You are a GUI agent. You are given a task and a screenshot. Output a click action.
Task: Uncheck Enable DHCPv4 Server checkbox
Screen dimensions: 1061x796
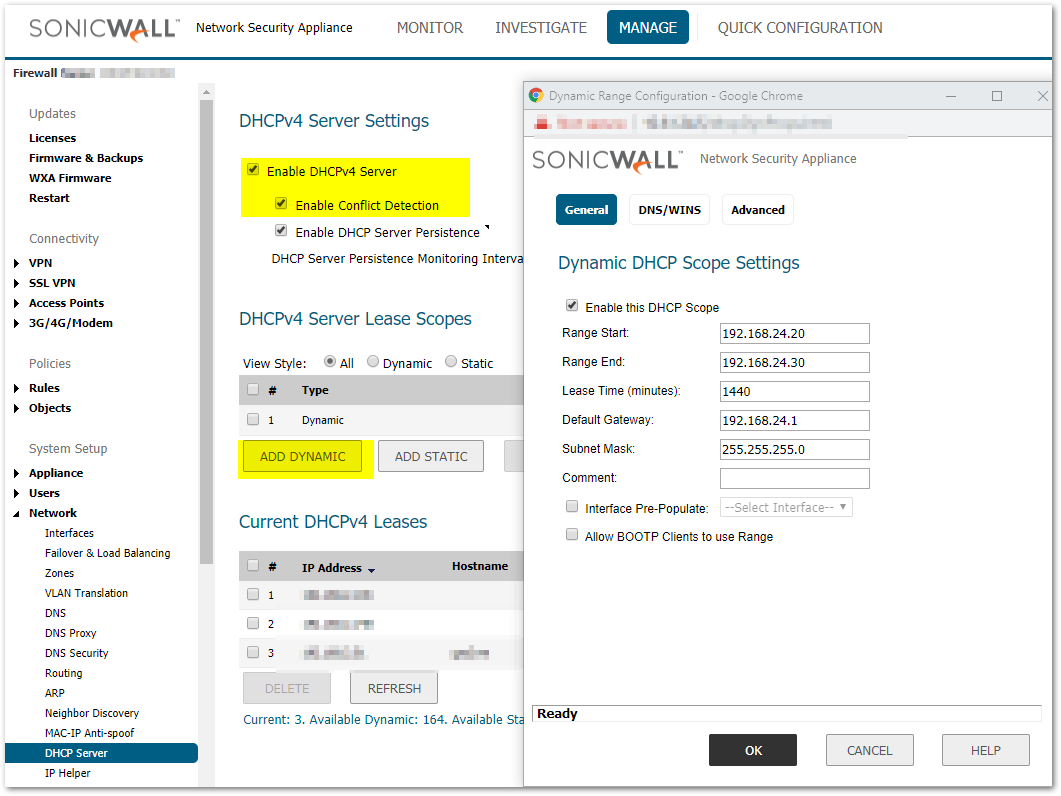[x=253, y=170]
